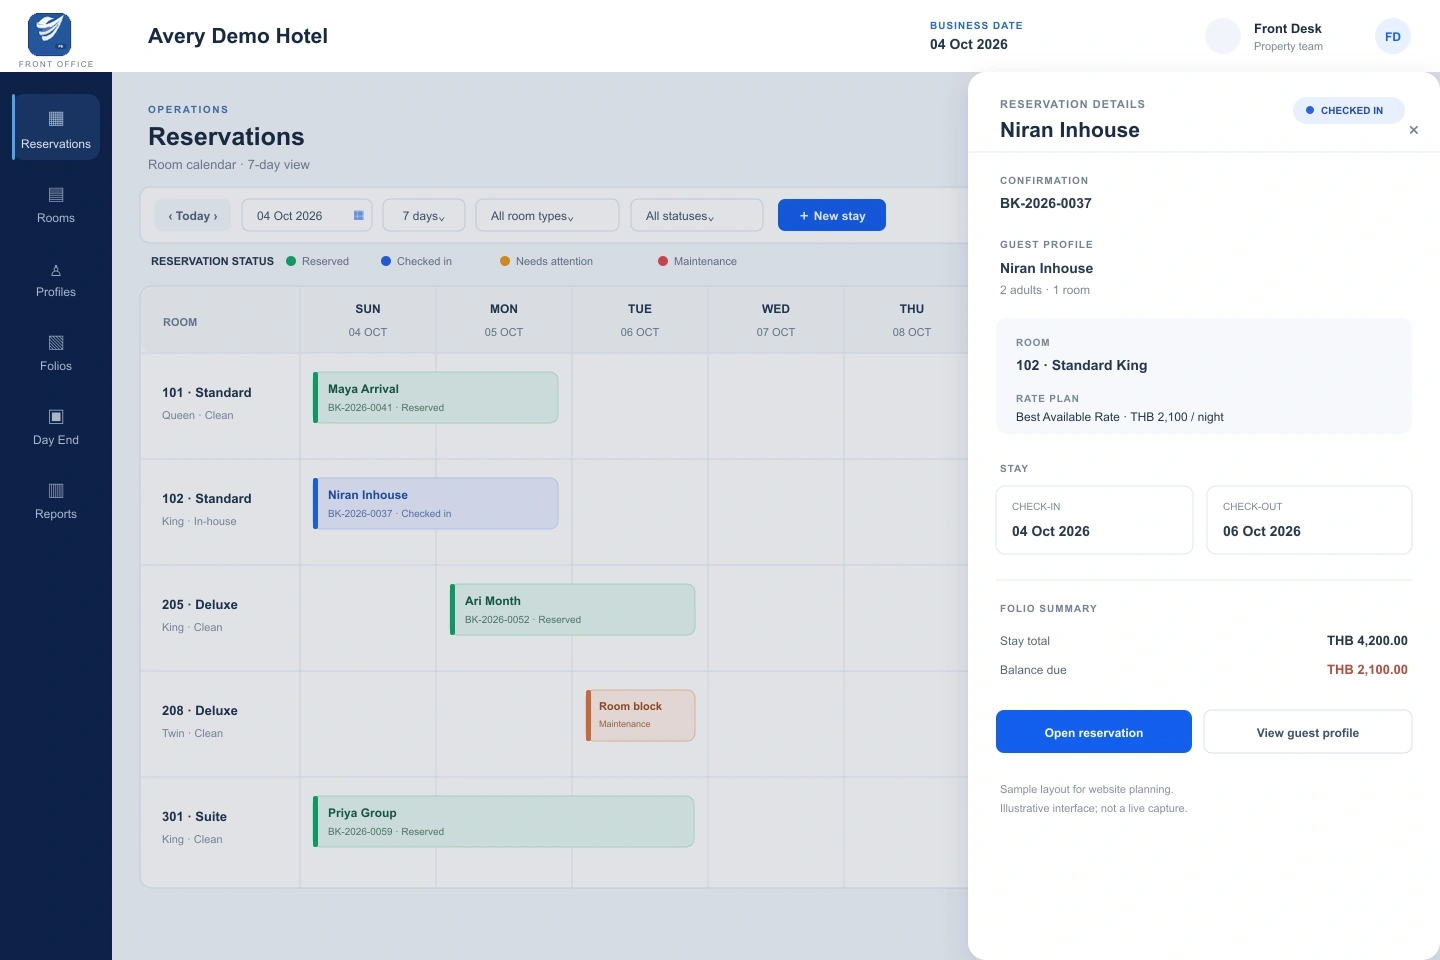Open Reports in the sidebar
Viewport: 1440px width, 960px height.
pos(56,502)
